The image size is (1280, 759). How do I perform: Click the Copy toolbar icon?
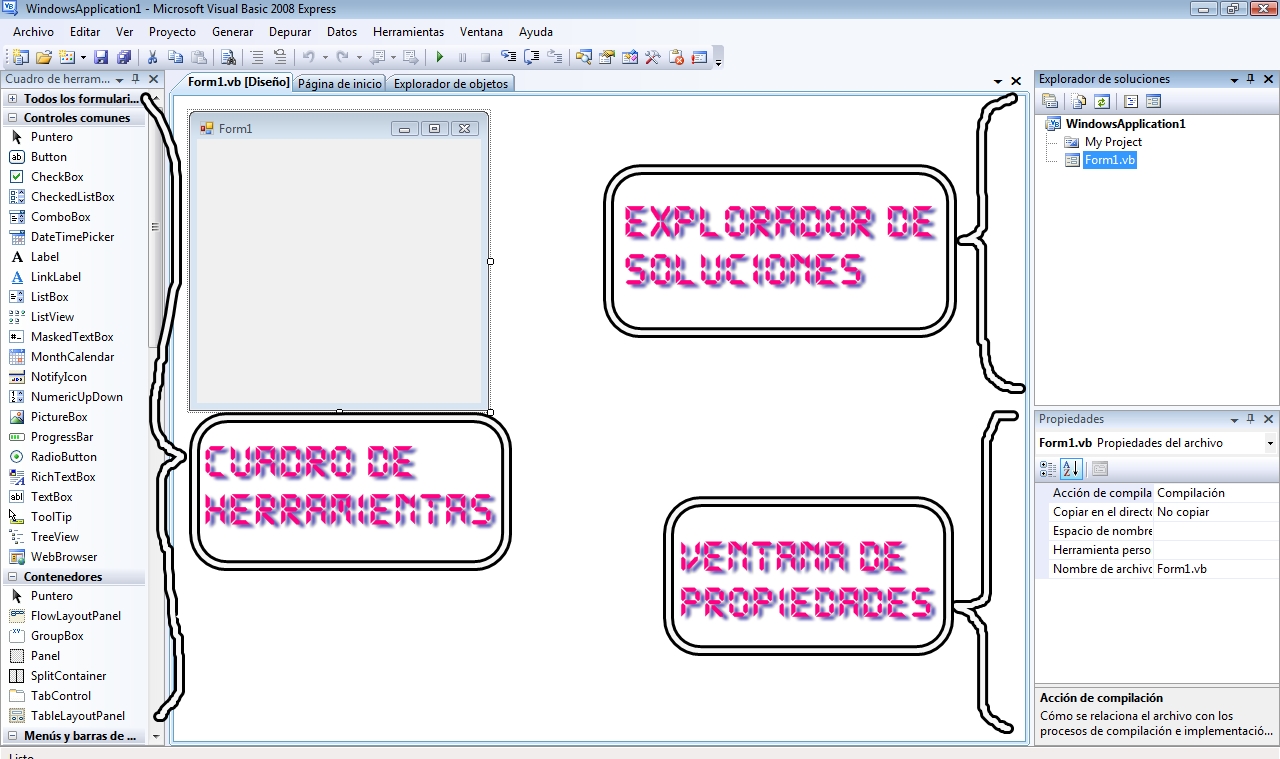[176, 57]
